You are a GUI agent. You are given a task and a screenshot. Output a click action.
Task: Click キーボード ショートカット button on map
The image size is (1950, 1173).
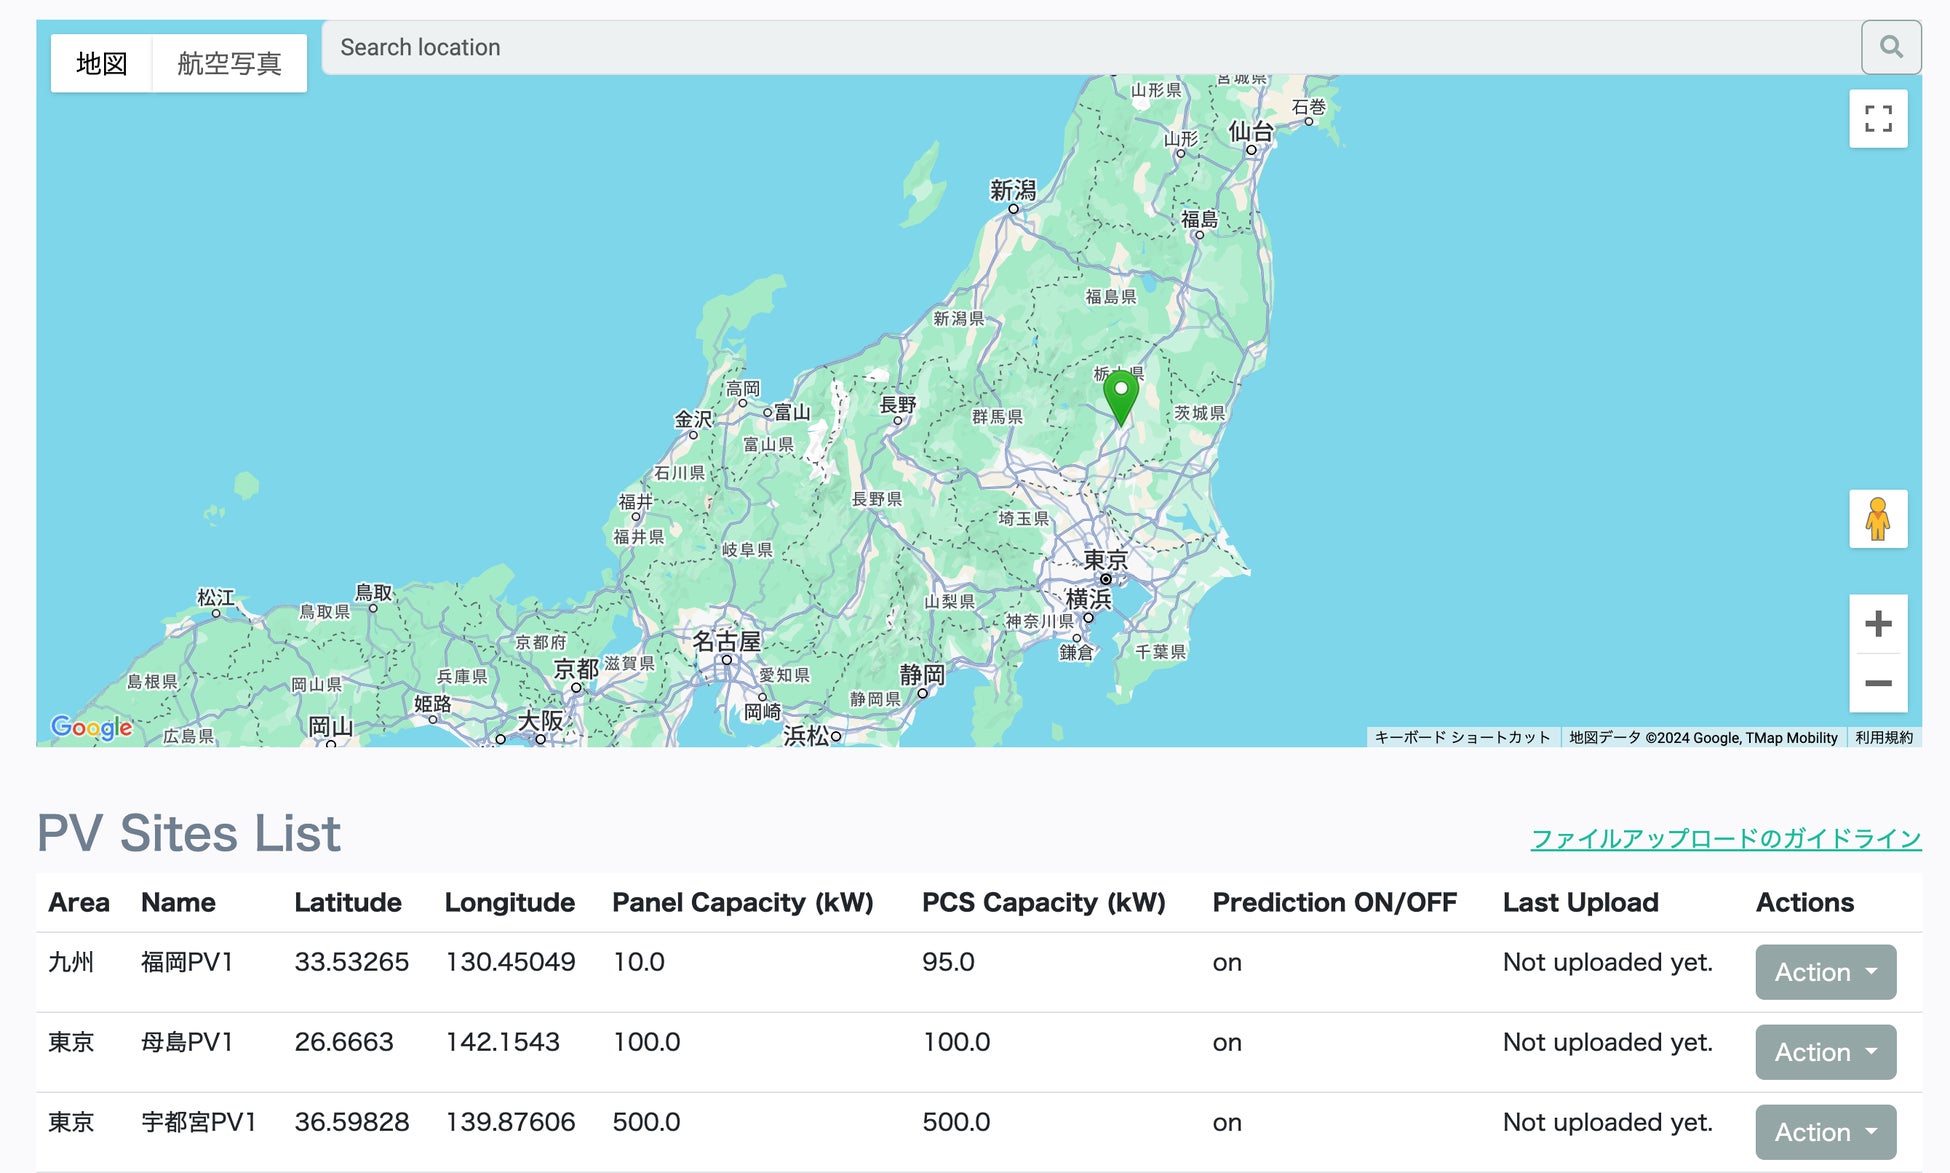click(1462, 737)
